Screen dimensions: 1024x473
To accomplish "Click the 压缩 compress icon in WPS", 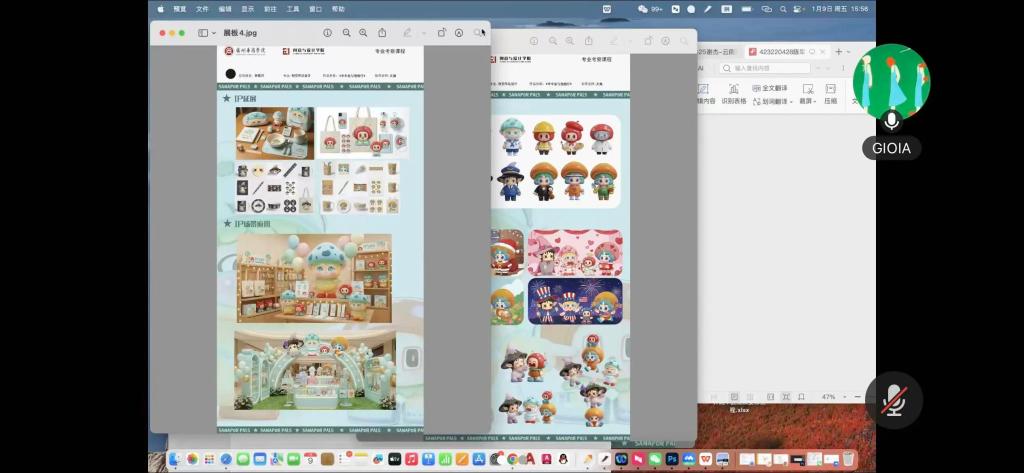I will [x=830, y=93].
